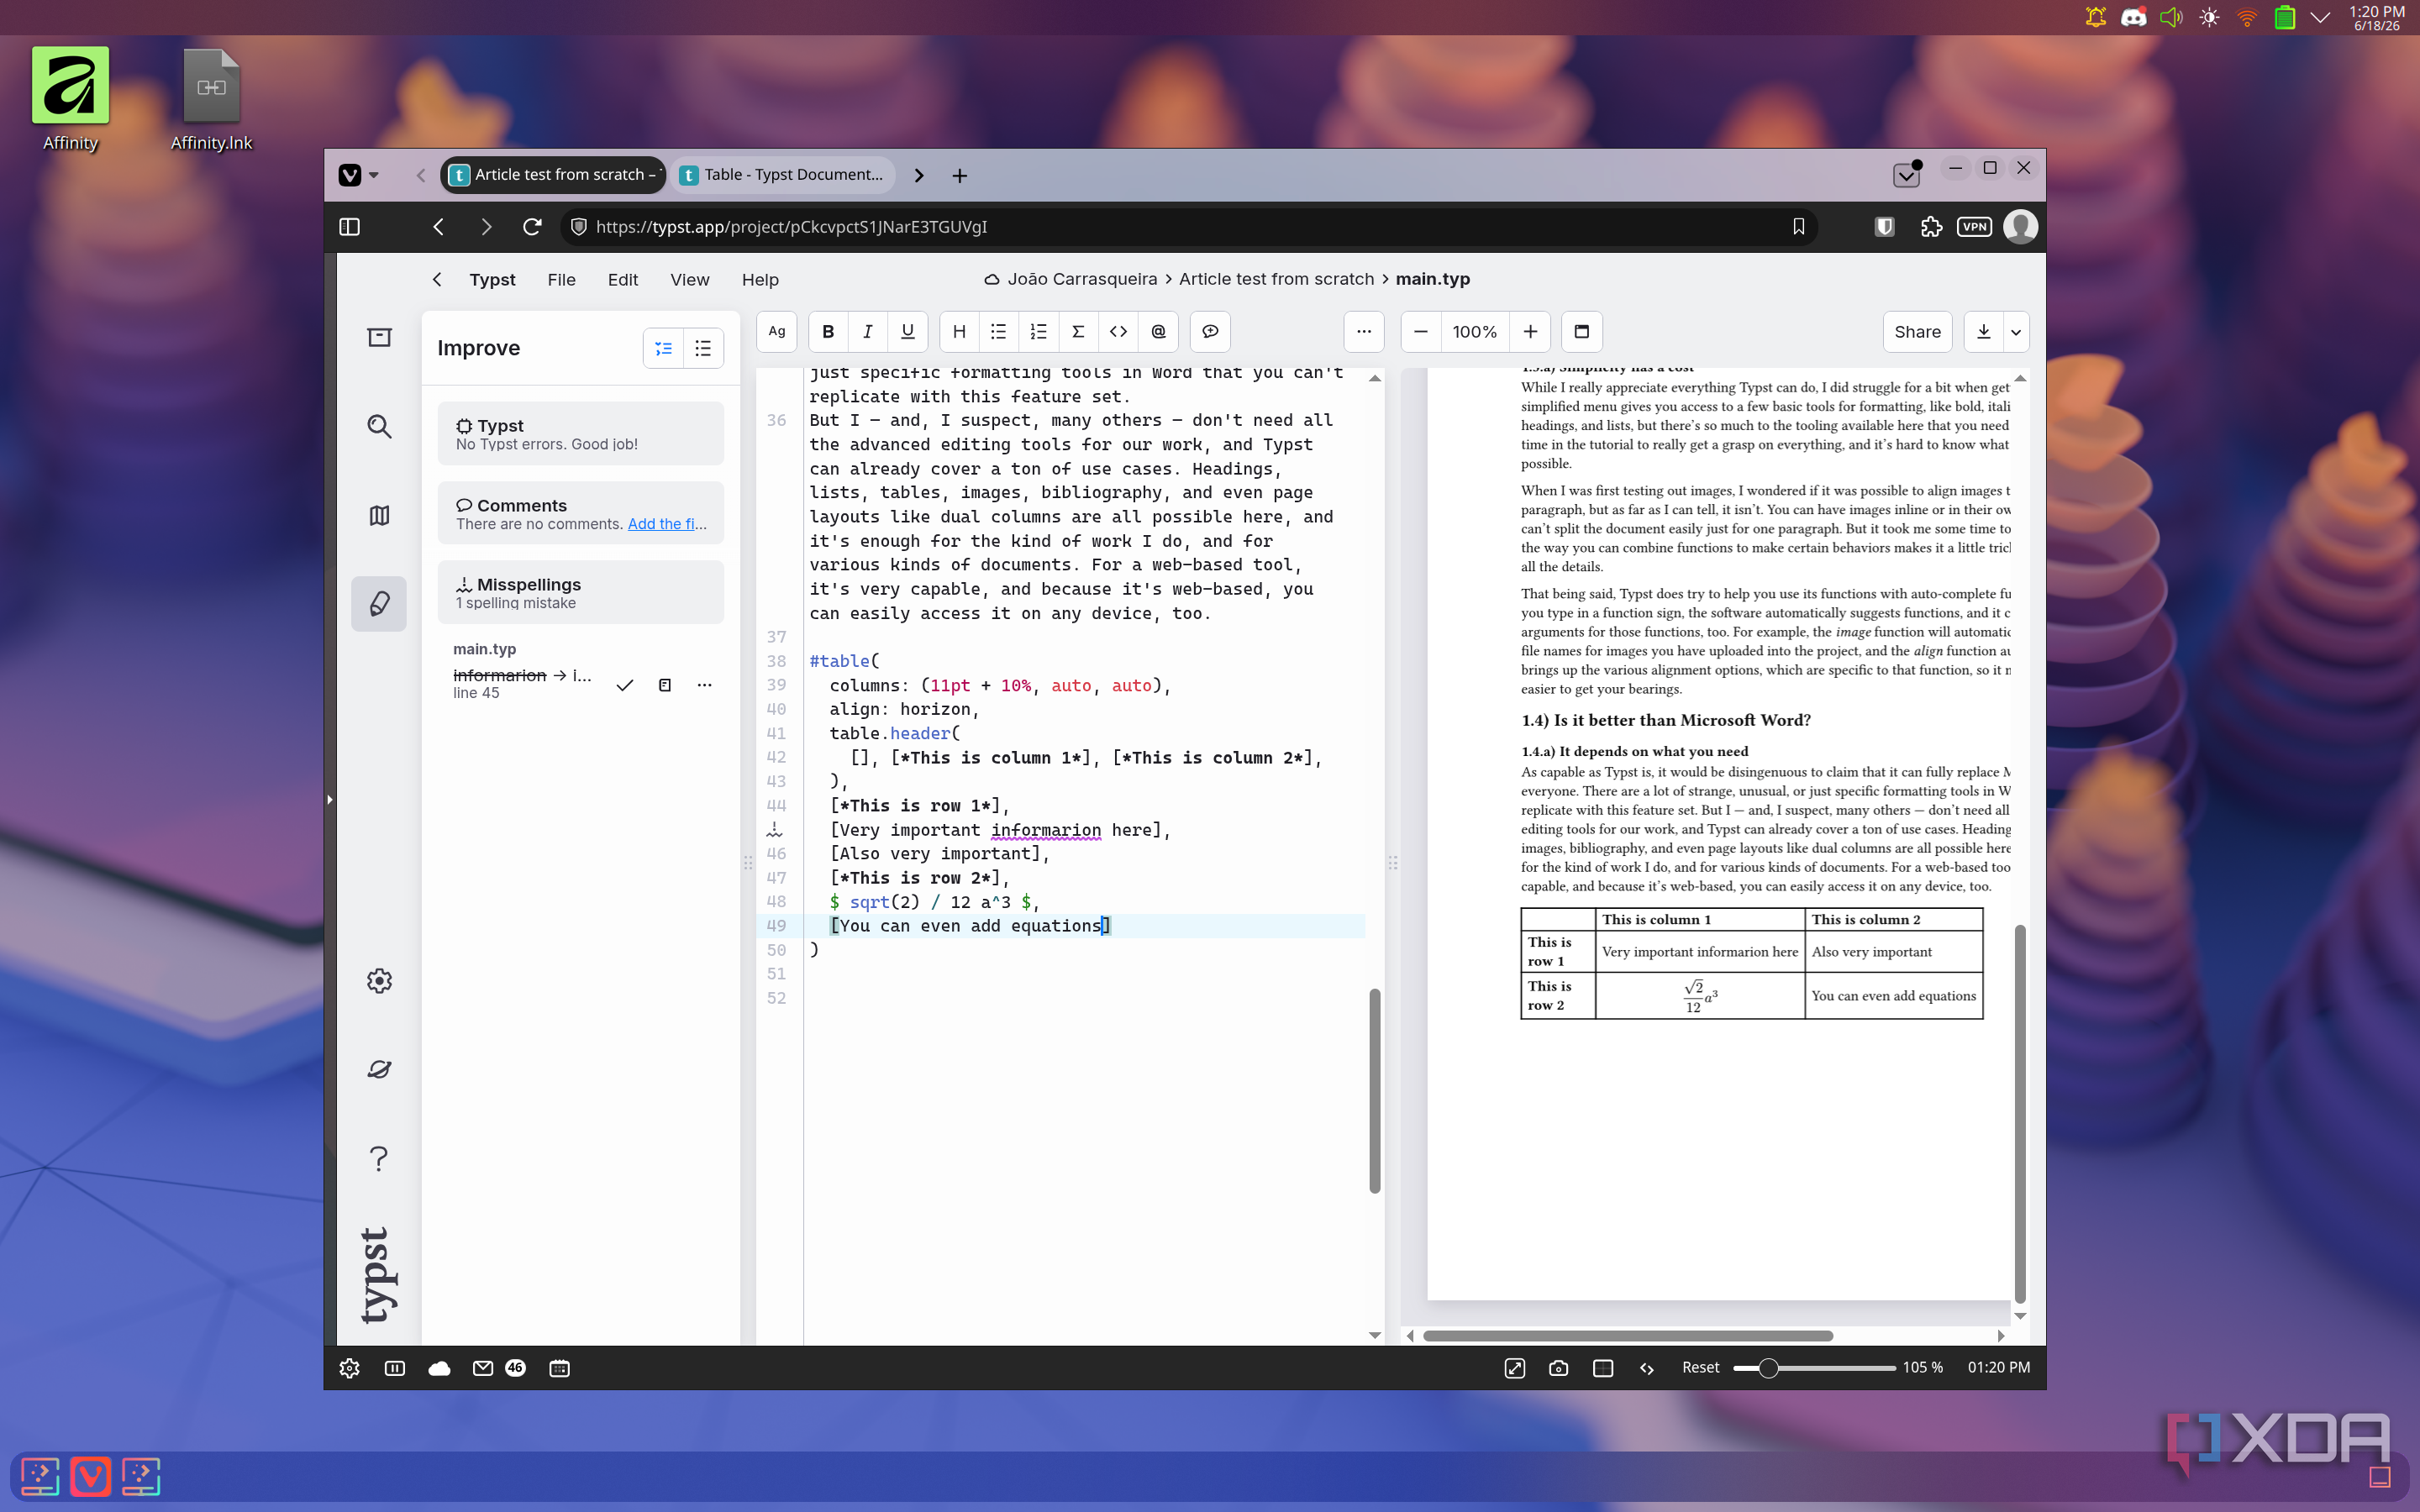Insert math equation with sigma icon

(x=1078, y=332)
